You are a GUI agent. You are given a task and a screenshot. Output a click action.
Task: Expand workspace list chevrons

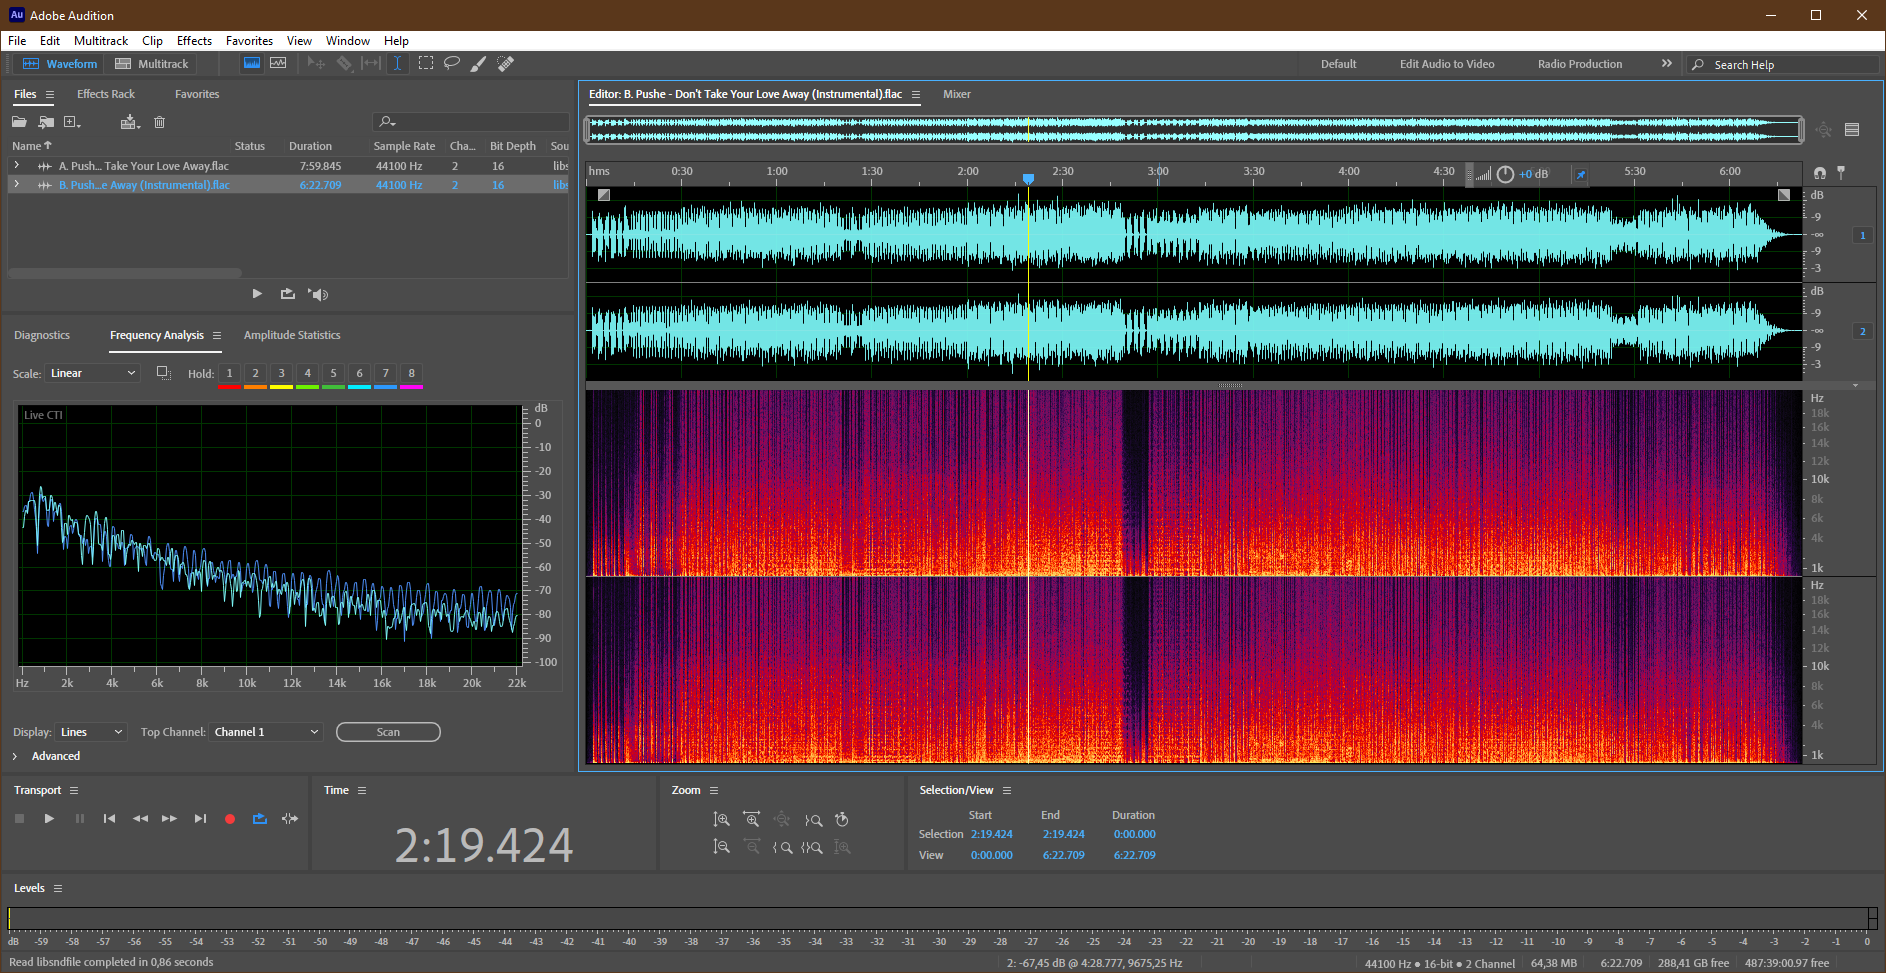pos(1666,63)
